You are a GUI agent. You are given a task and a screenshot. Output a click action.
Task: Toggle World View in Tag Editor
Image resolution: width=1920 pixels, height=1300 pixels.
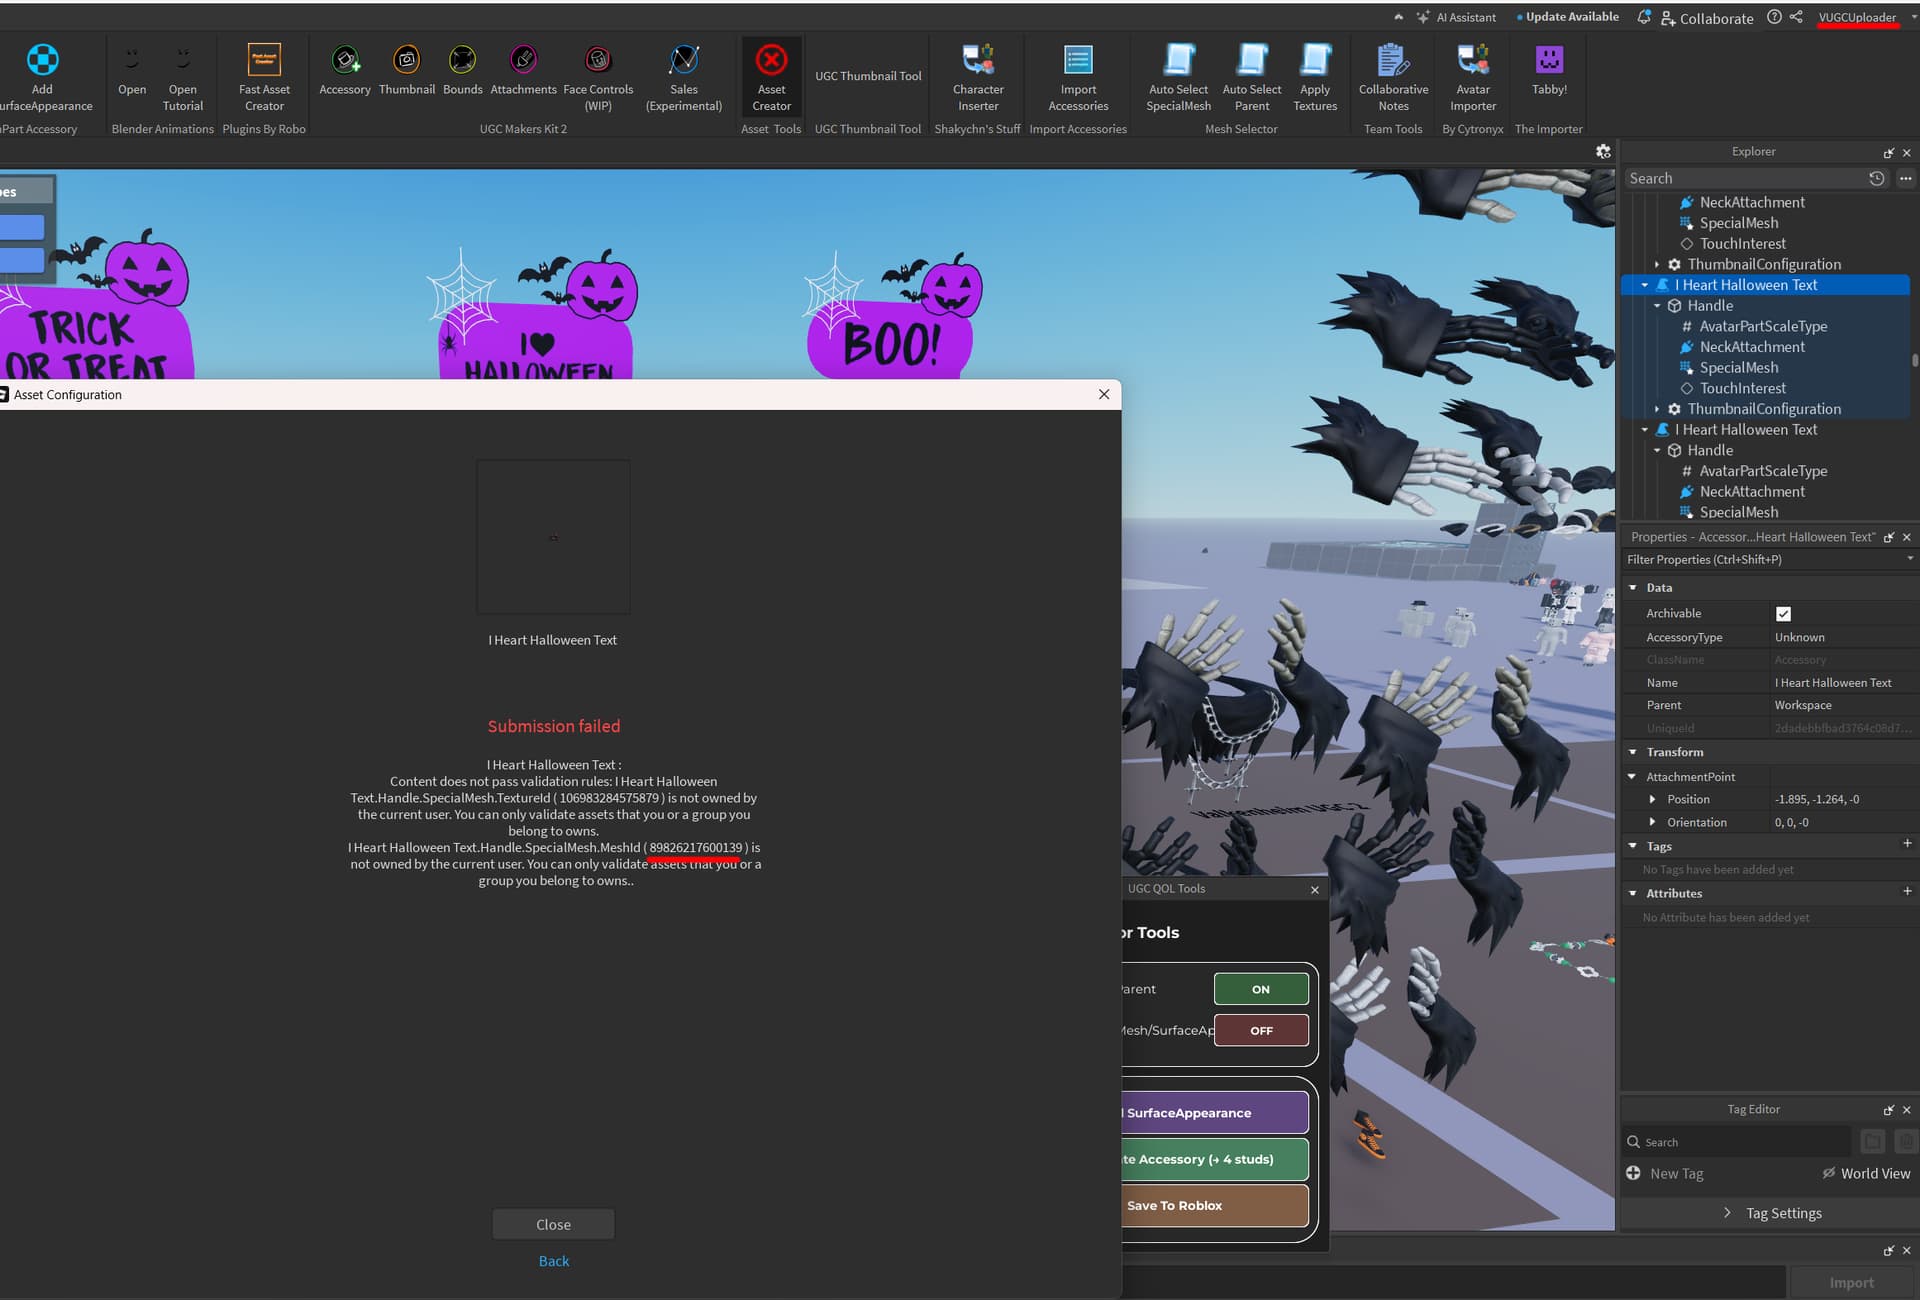point(1866,1173)
